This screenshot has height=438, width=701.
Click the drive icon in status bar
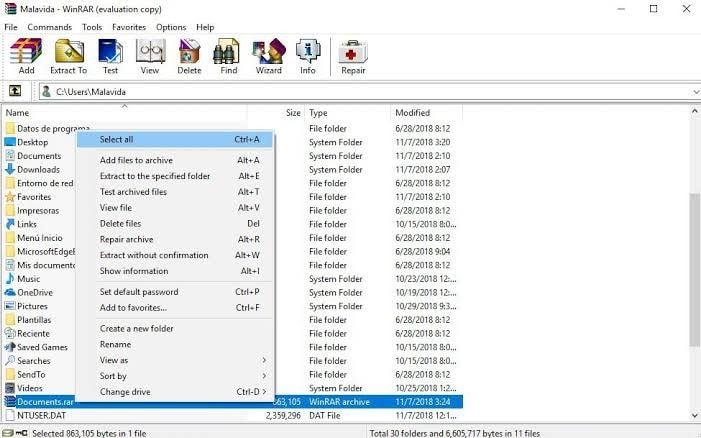[8, 433]
